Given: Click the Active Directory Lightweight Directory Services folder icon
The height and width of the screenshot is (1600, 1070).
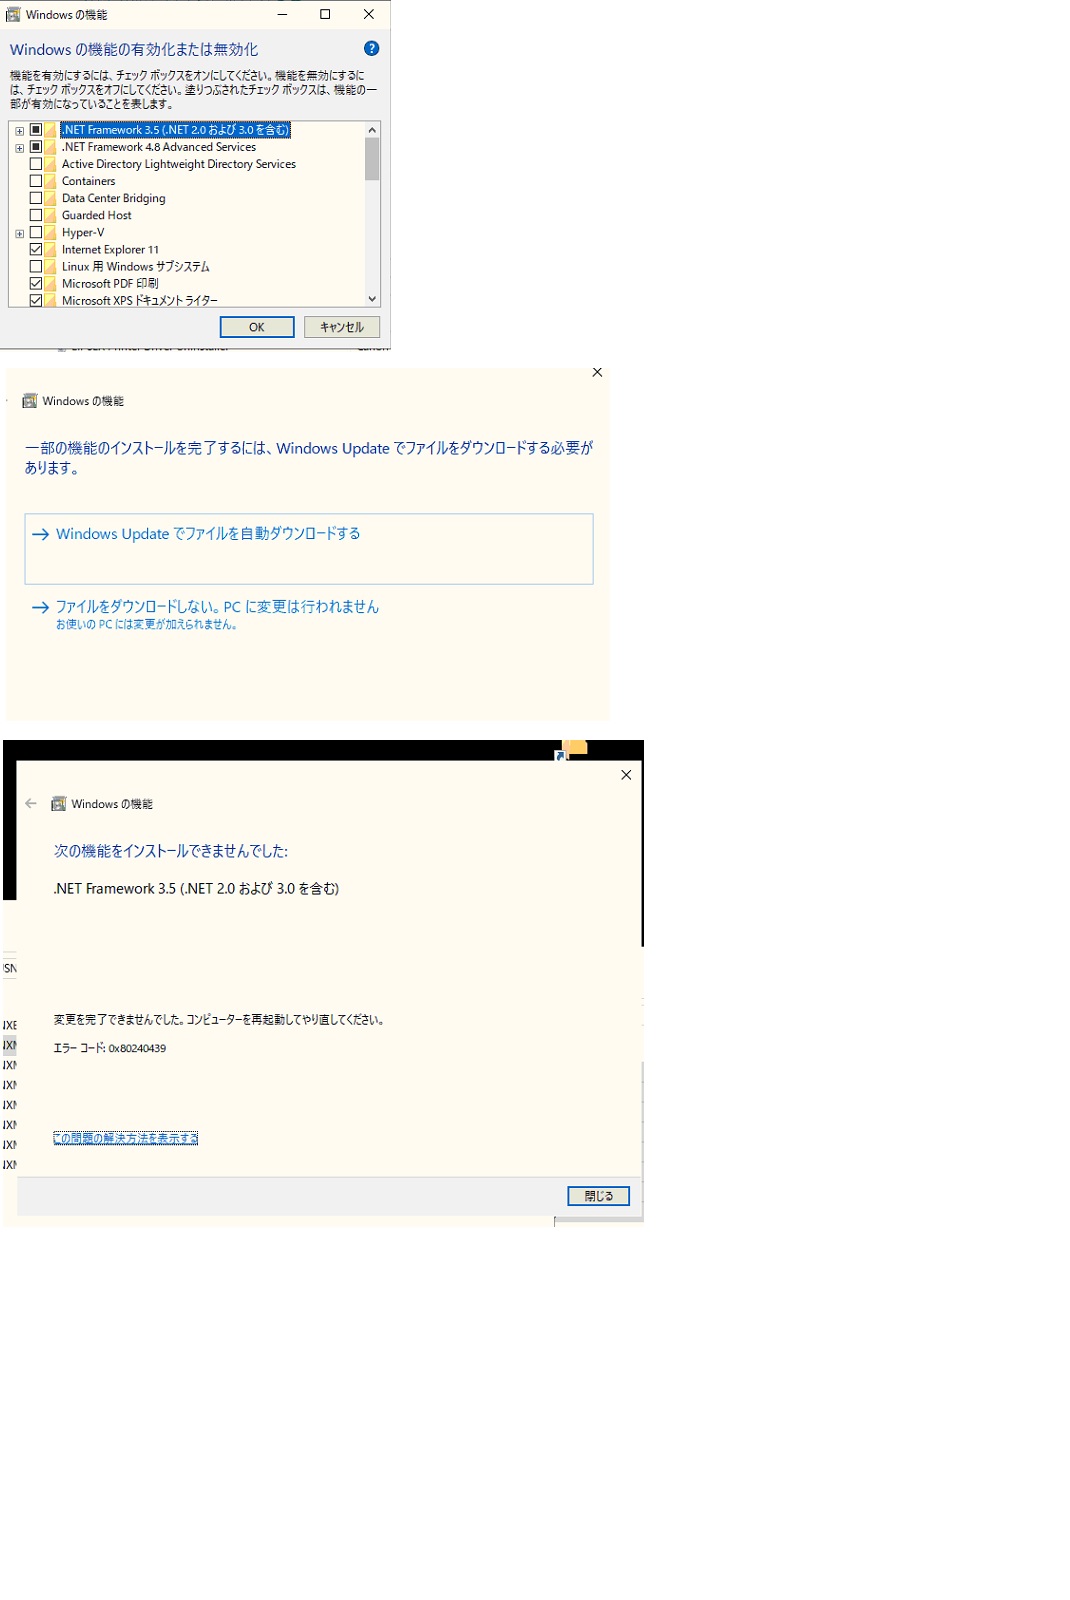Looking at the screenshot, I should [51, 164].
